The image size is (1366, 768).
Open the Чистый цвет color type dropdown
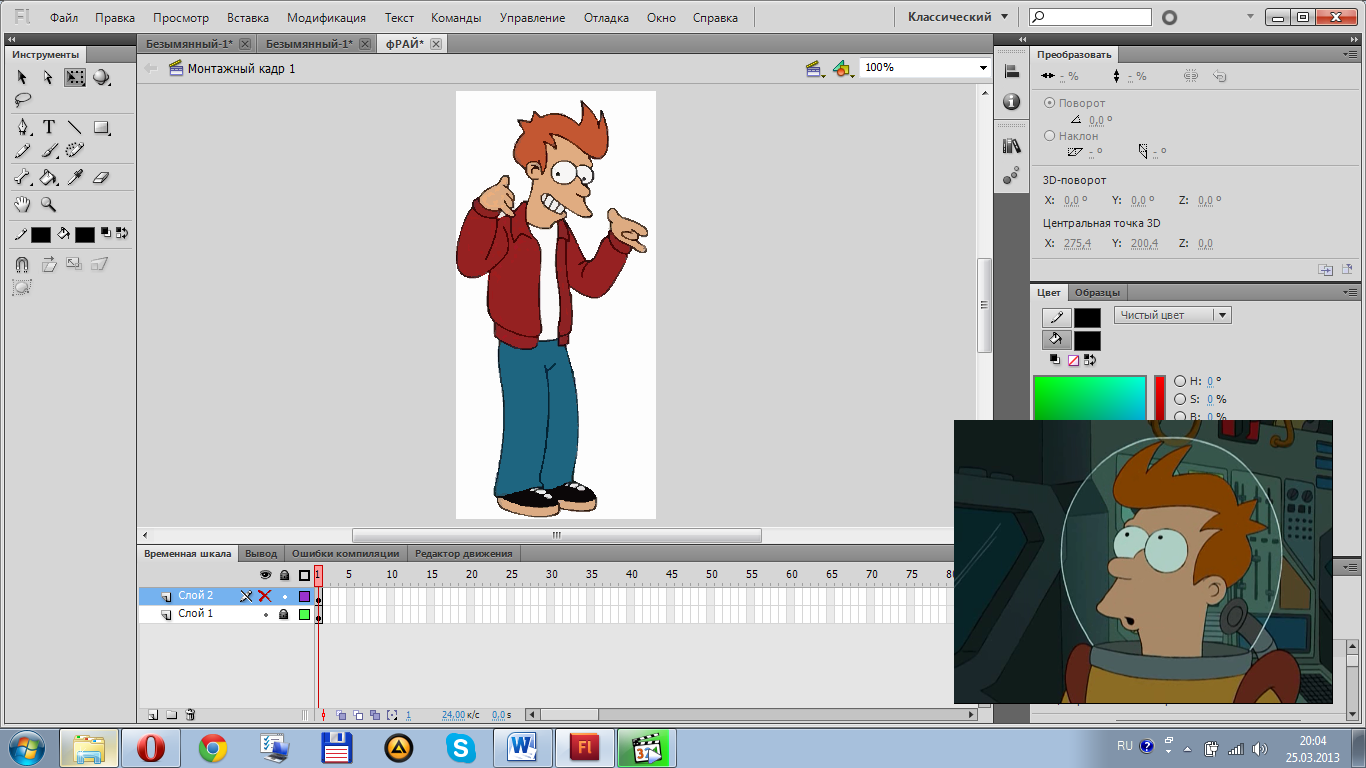tap(1173, 315)
